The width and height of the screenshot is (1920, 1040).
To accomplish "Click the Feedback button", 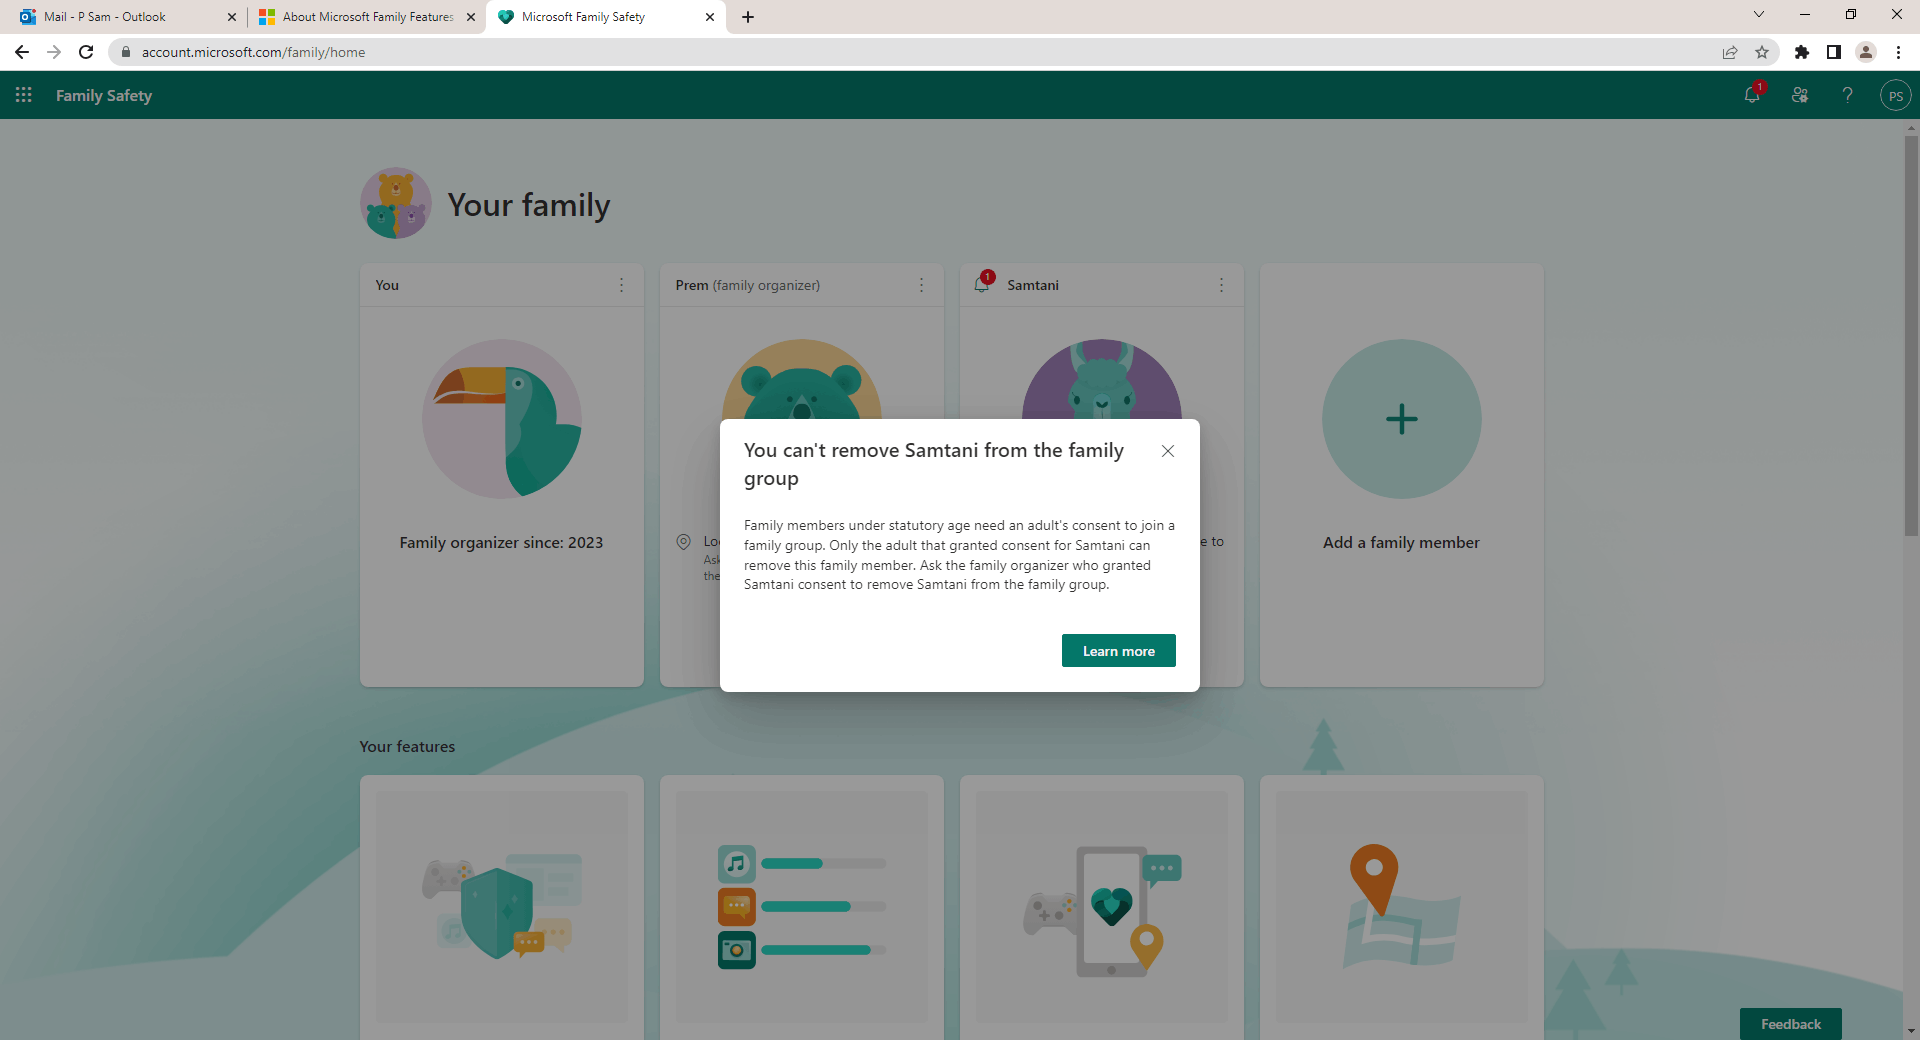I will pyautogui.click(x=1791, y=1023).
